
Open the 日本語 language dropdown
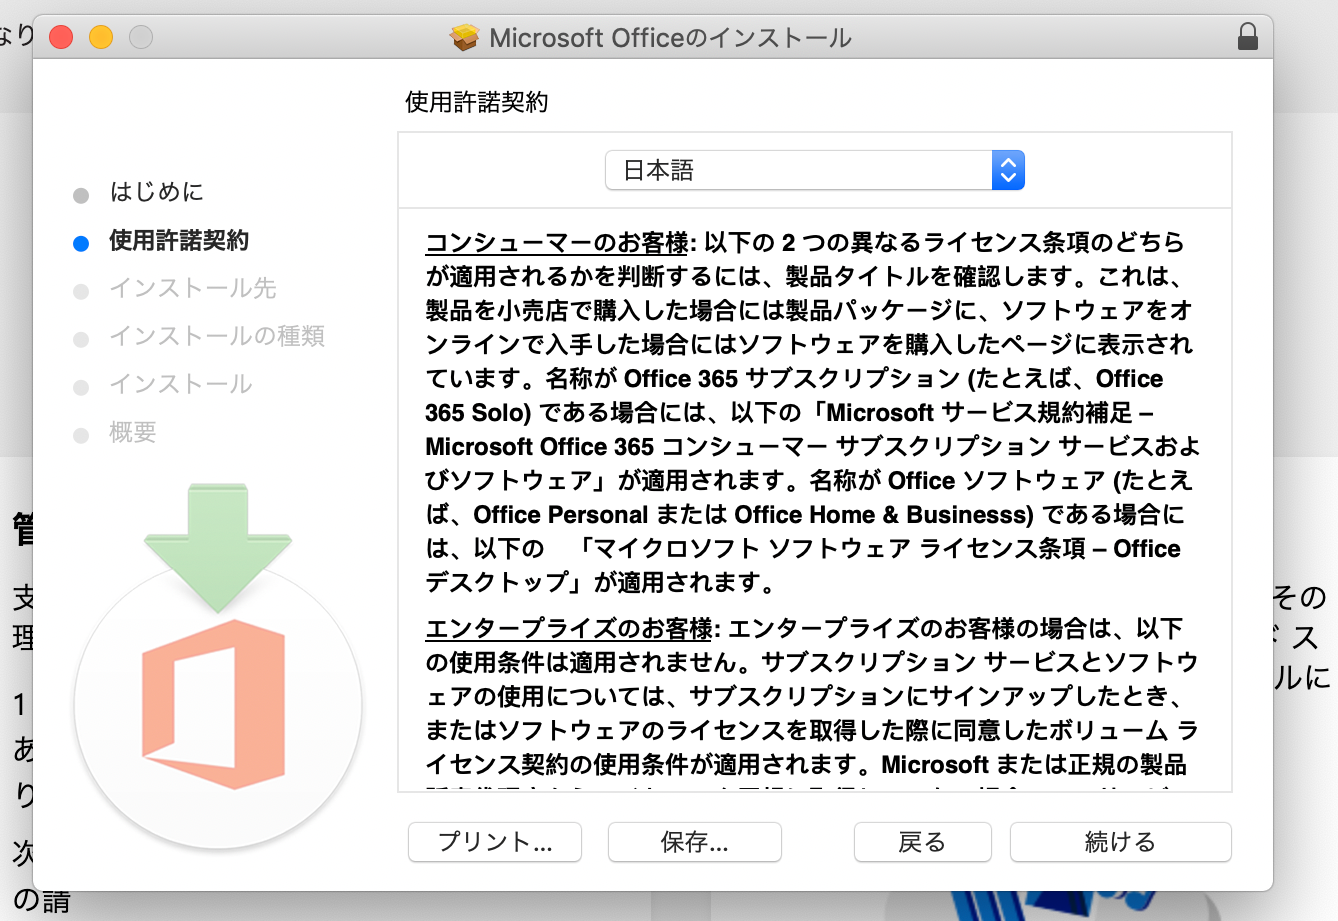tap(815, 170)
